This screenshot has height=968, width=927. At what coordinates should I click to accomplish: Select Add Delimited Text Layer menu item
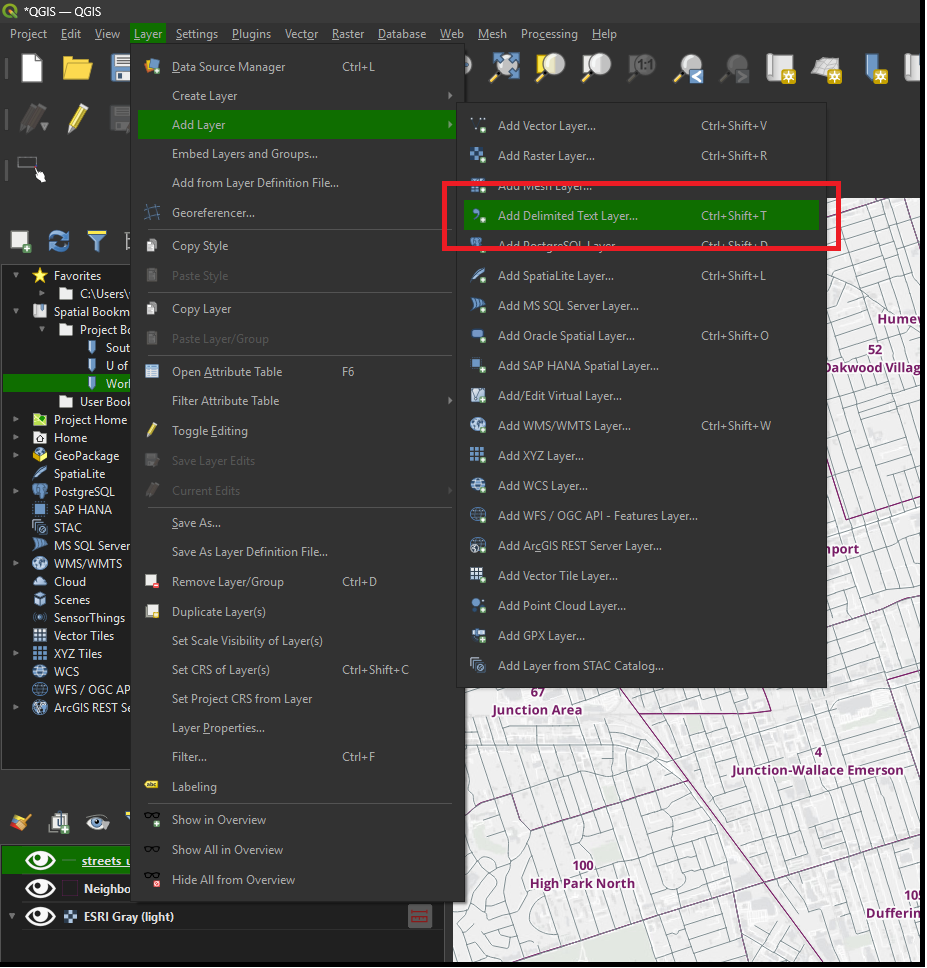[641, 215]
